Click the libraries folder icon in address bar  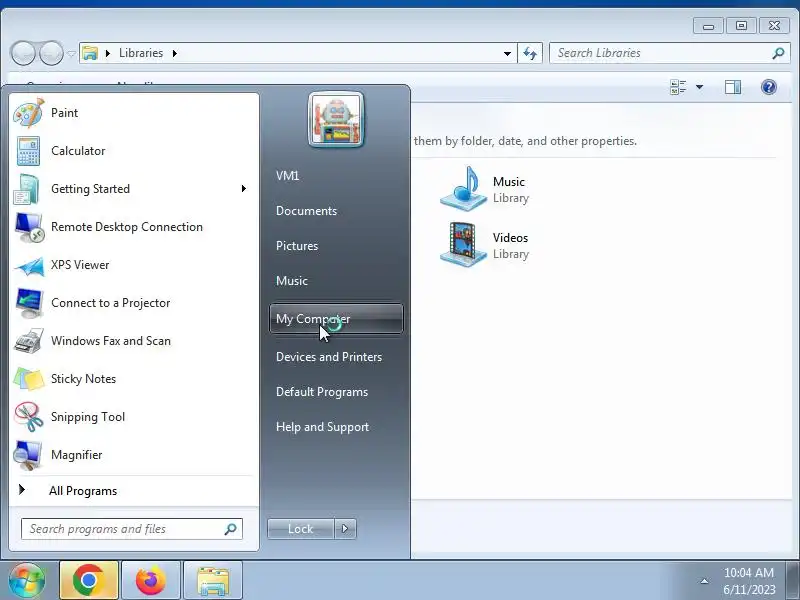(90, 53)
